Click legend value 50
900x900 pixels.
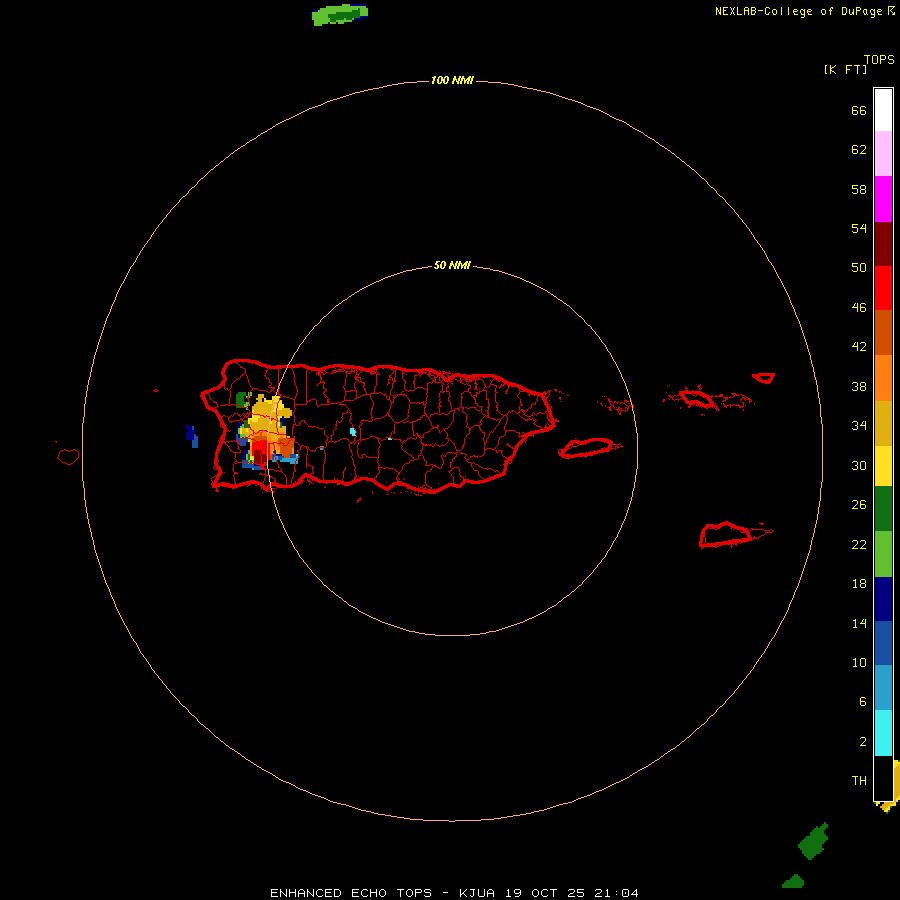click(859, 267)
